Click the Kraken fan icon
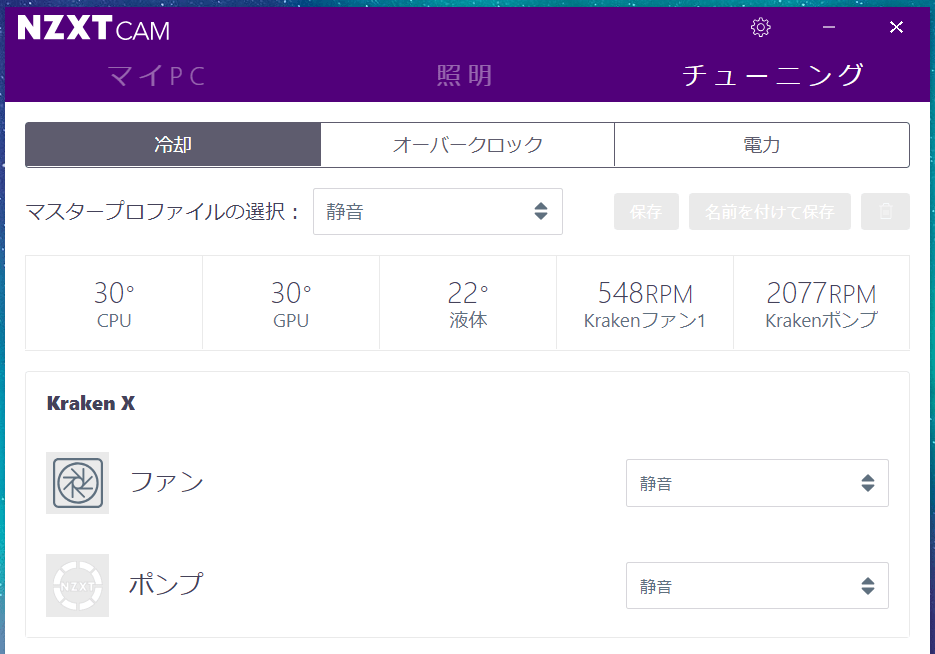The width and height of the screenshot is (935, 654). [x=78, y=483]
